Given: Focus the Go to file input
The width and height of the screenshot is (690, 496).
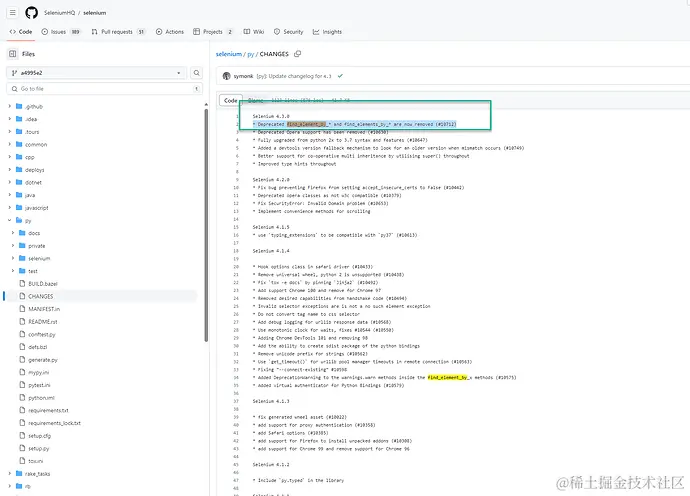Looking at the screenshot, I should point(104,89).
